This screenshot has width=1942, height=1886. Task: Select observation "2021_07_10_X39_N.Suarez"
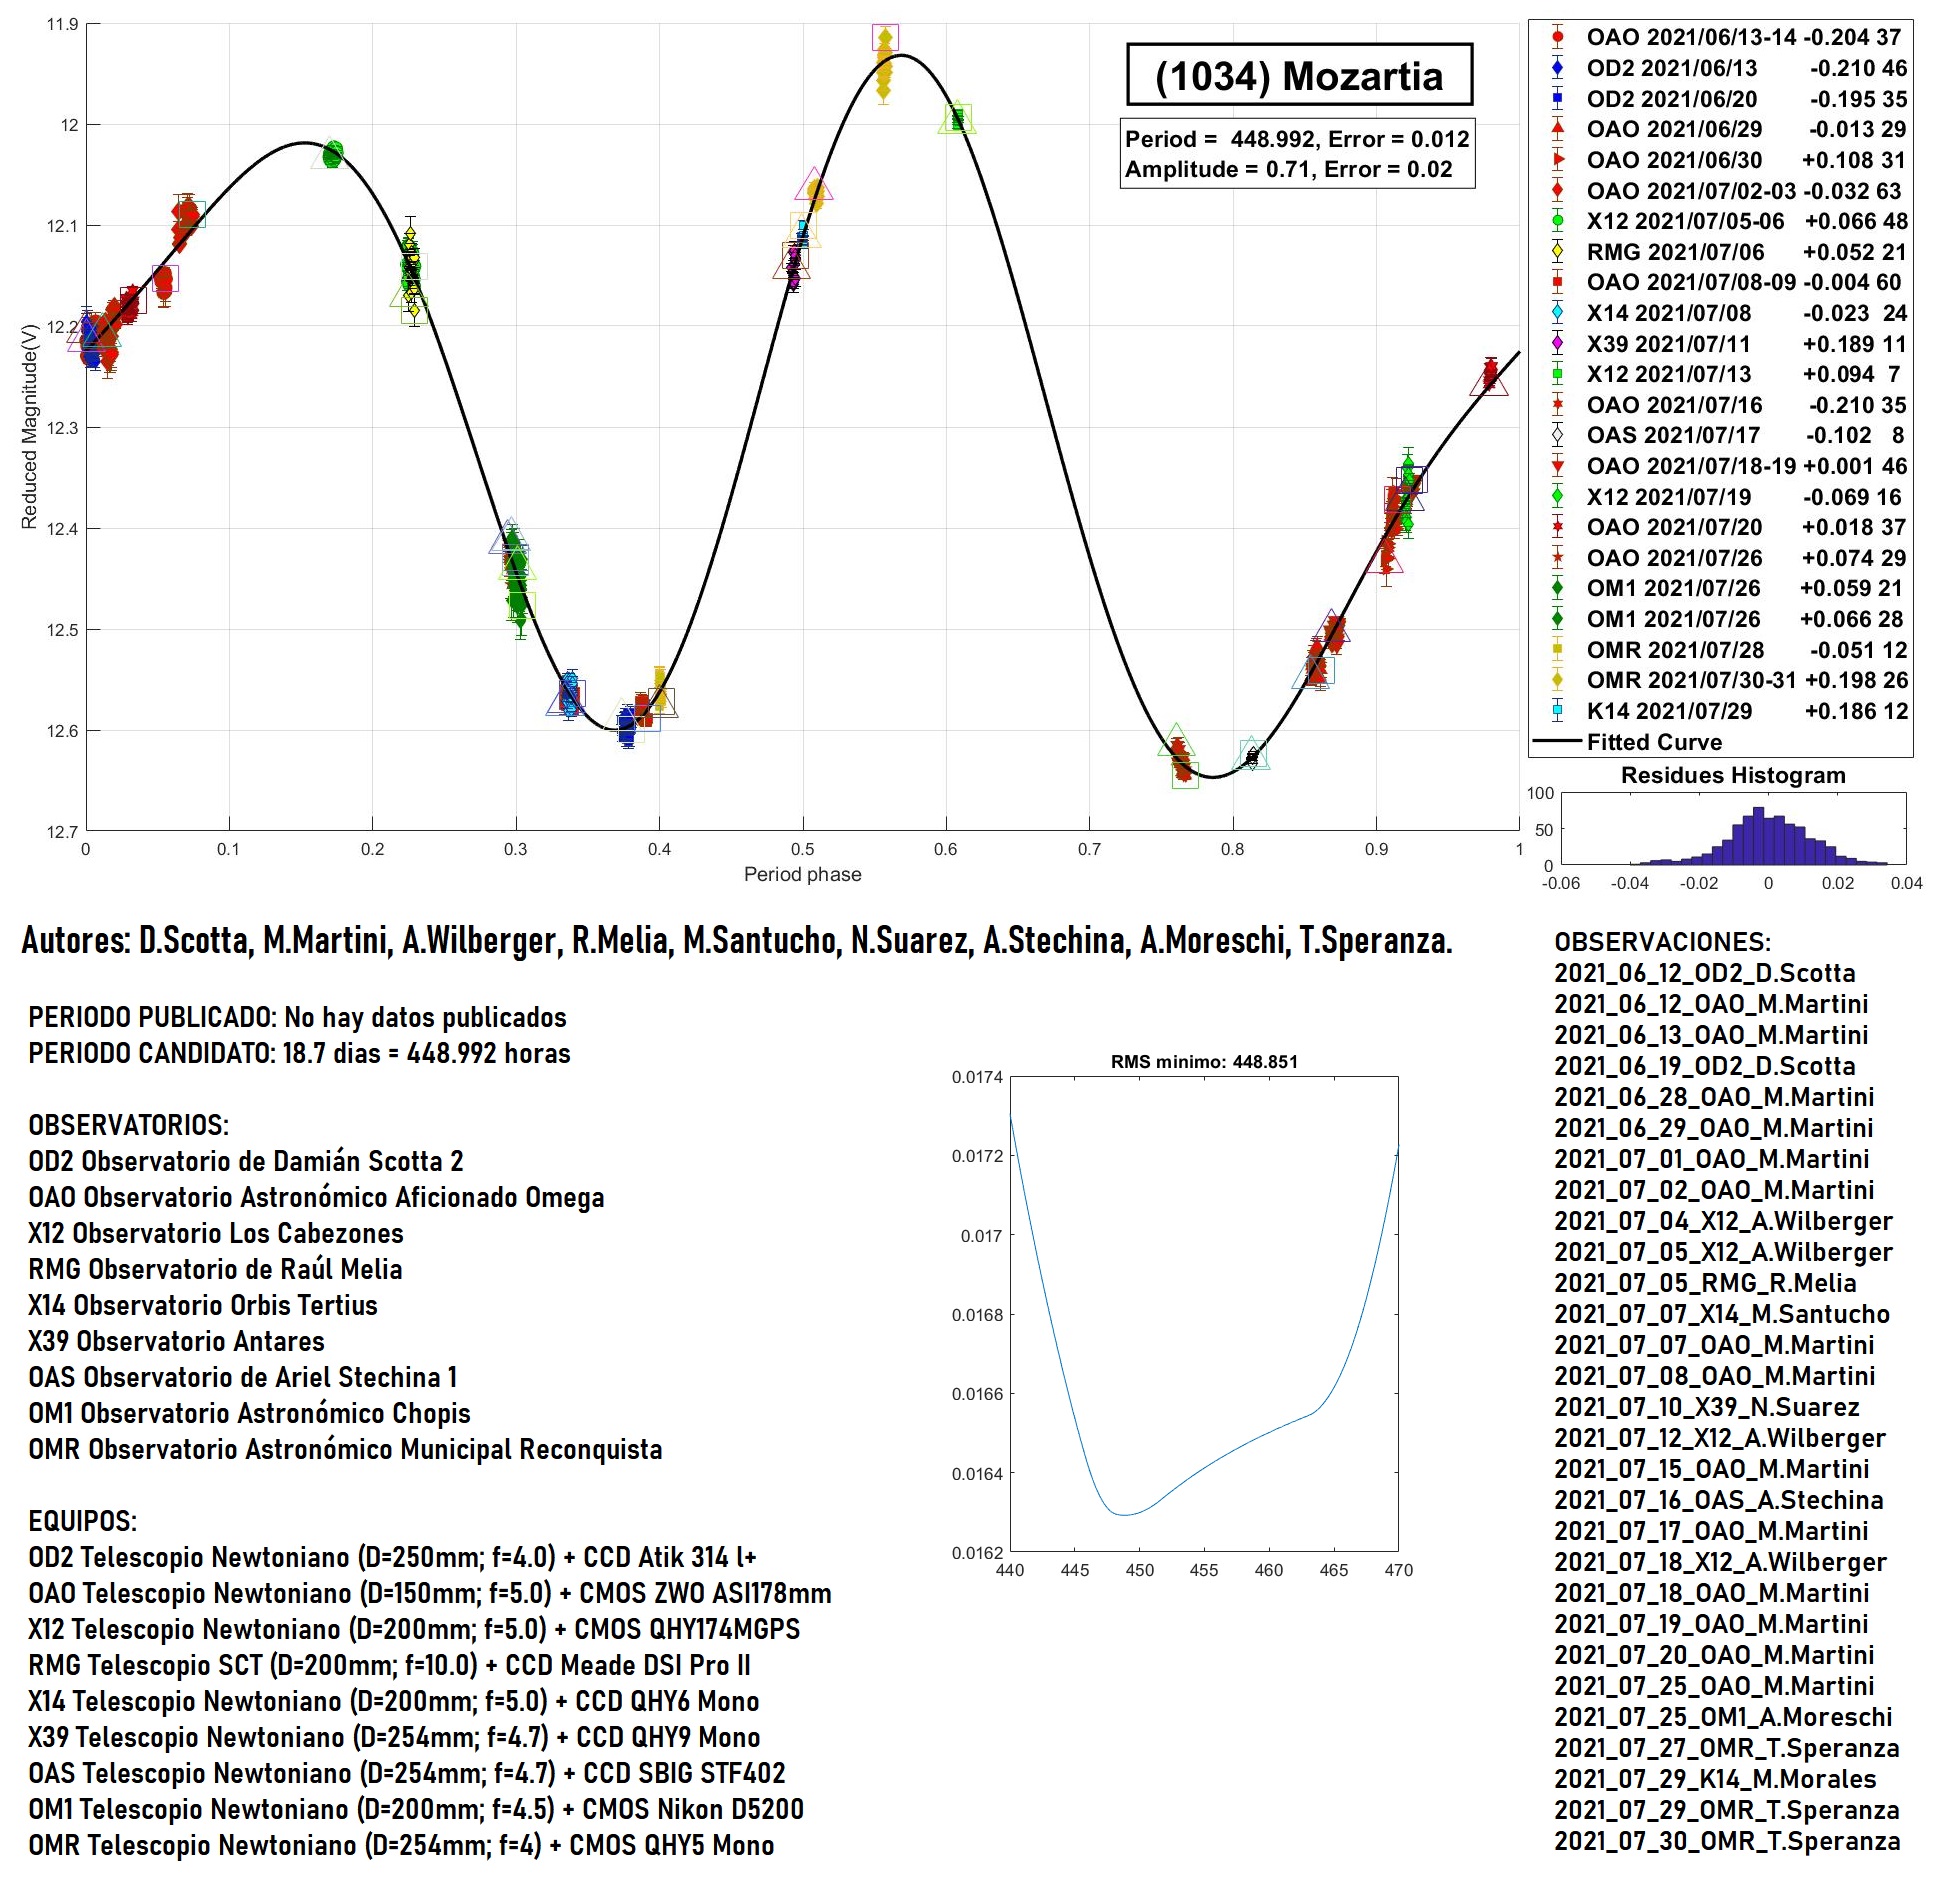coord(1707,1407)
